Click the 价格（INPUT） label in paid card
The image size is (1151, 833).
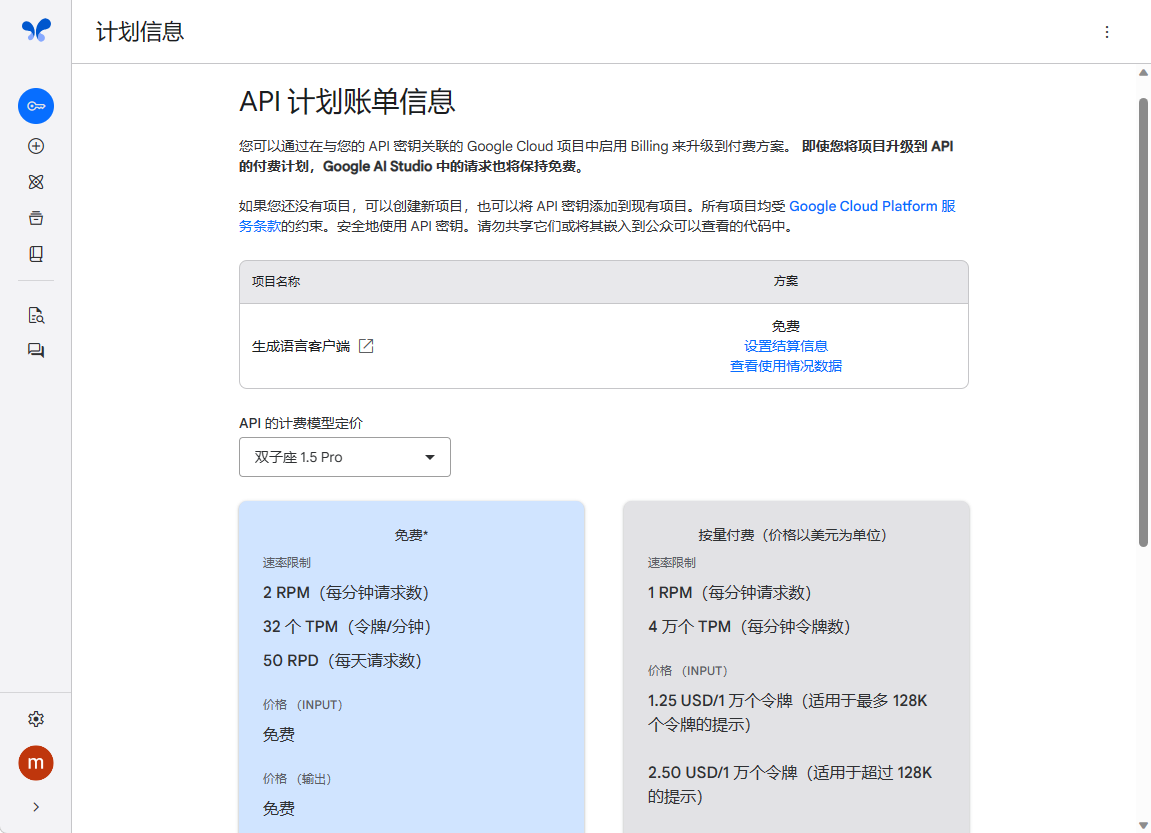(688, 671)
